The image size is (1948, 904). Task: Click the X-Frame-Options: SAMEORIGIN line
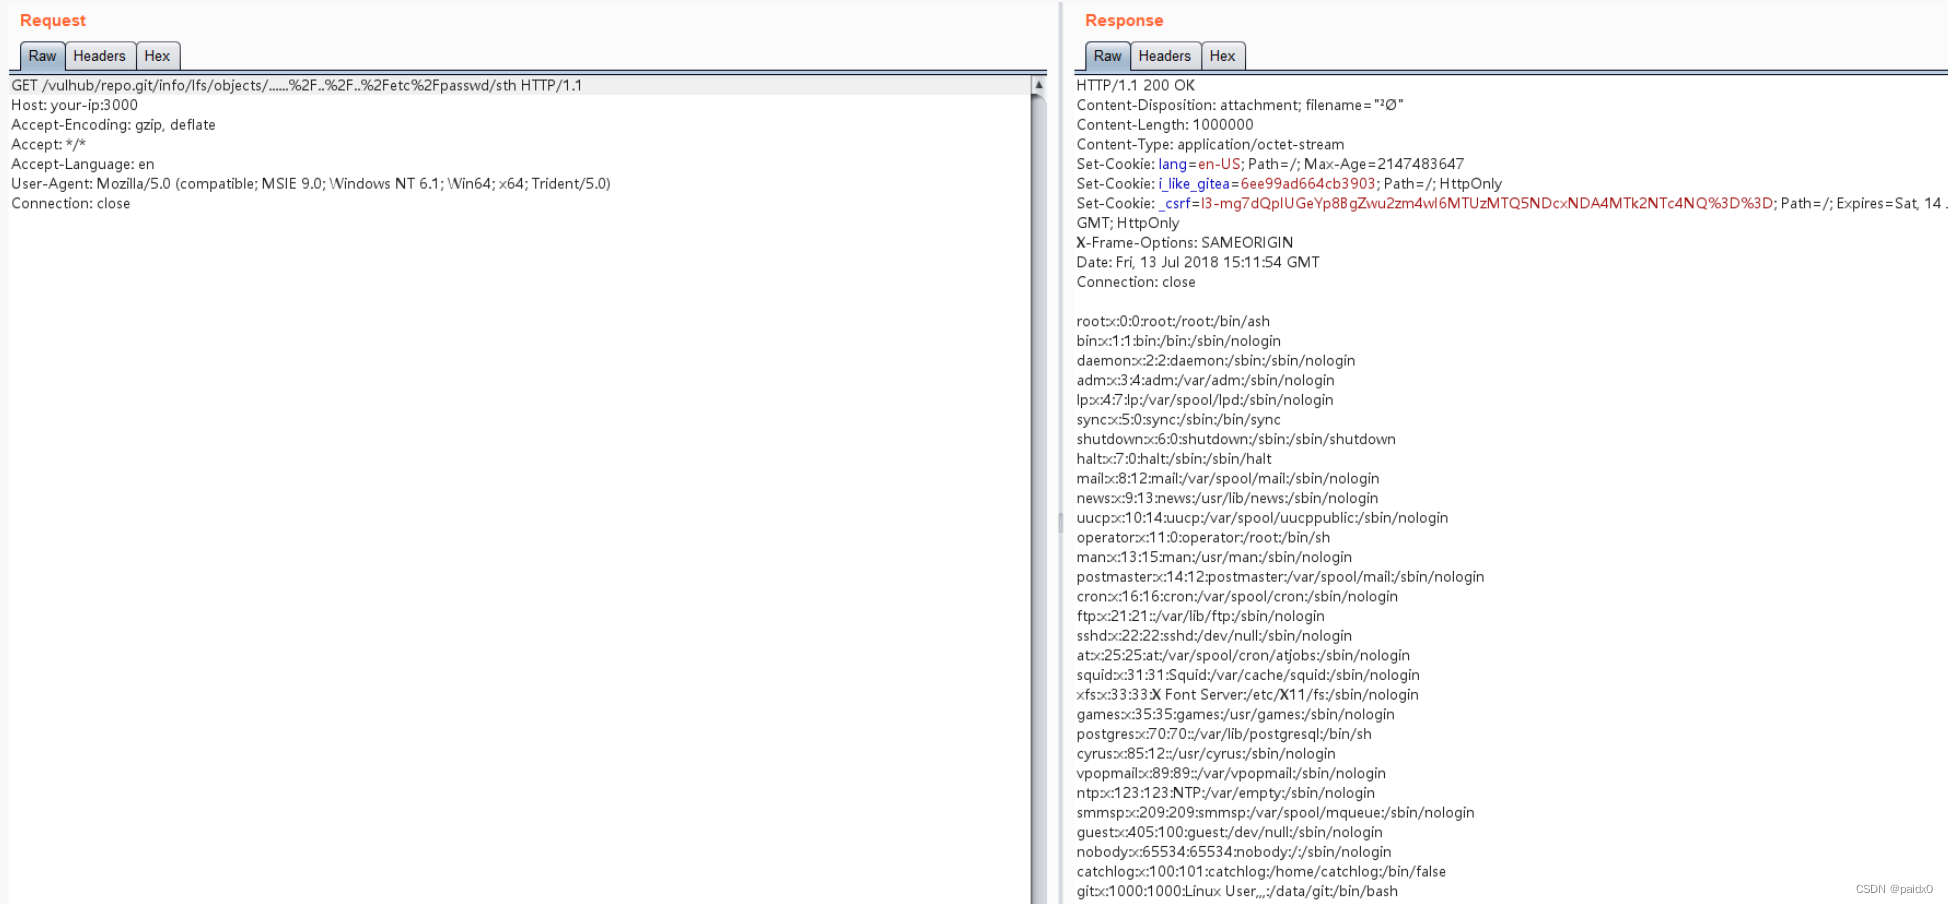pos(1185,243)
